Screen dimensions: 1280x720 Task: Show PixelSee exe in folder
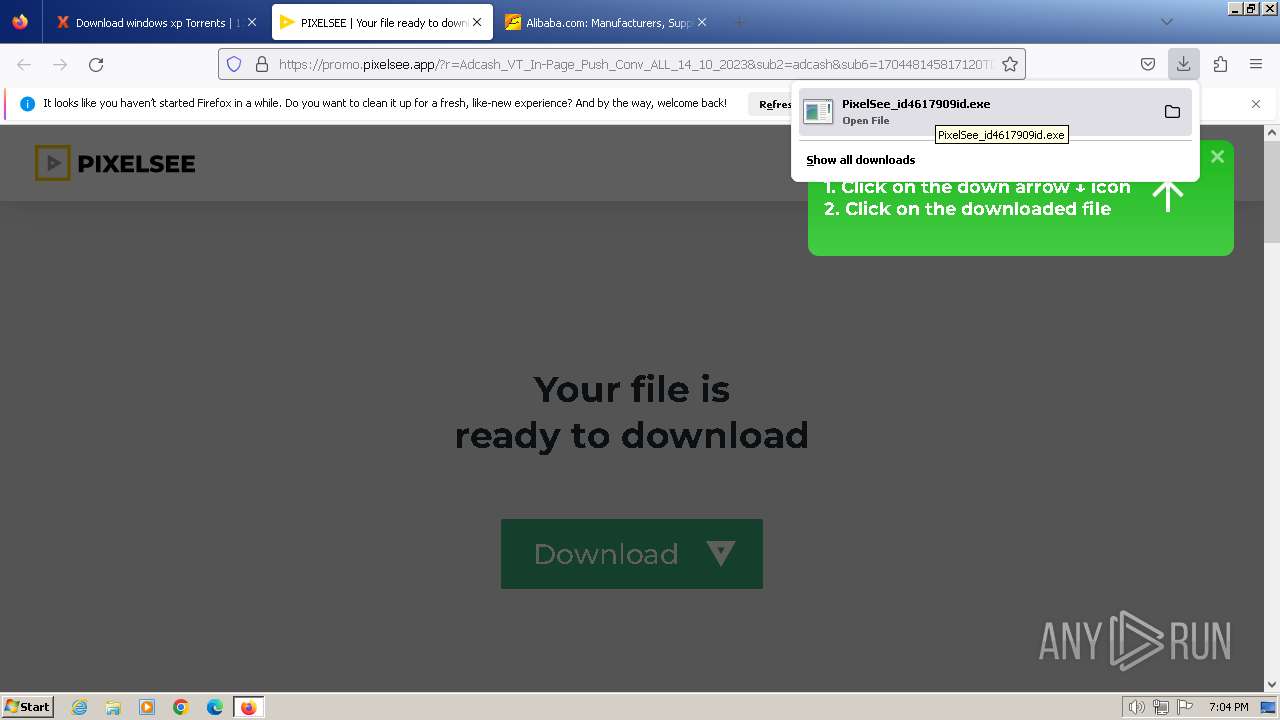click(1172, 111)
